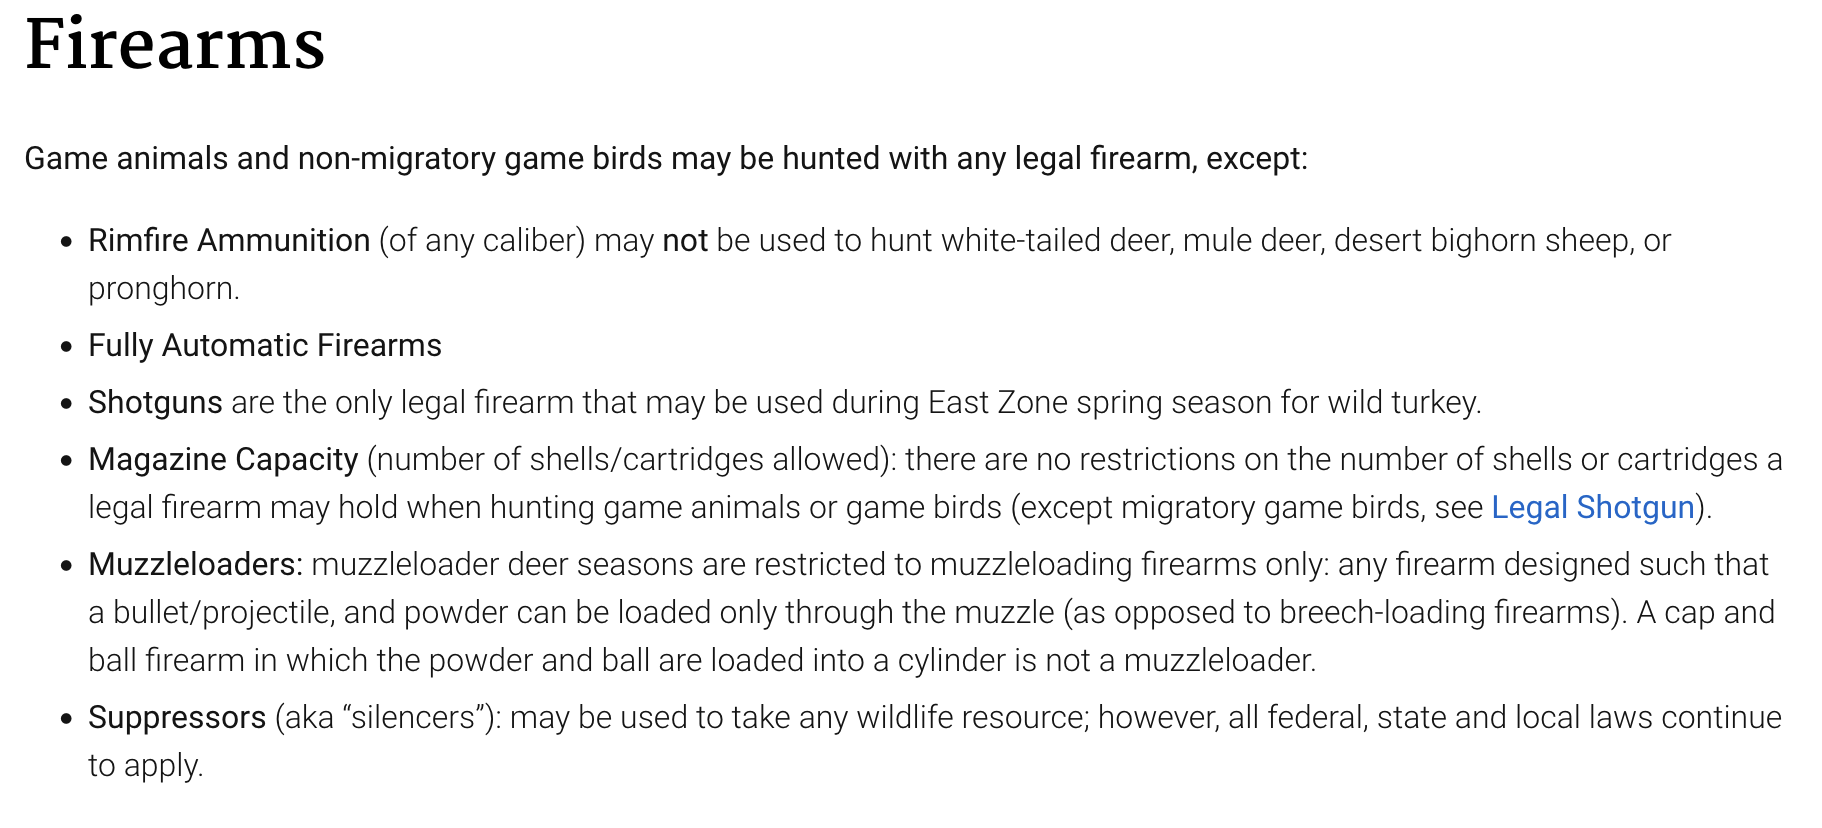Click the bullet dot beside Magazine Capacity
This screenshot has height=828, width=1822.
(x=67, y=460)
